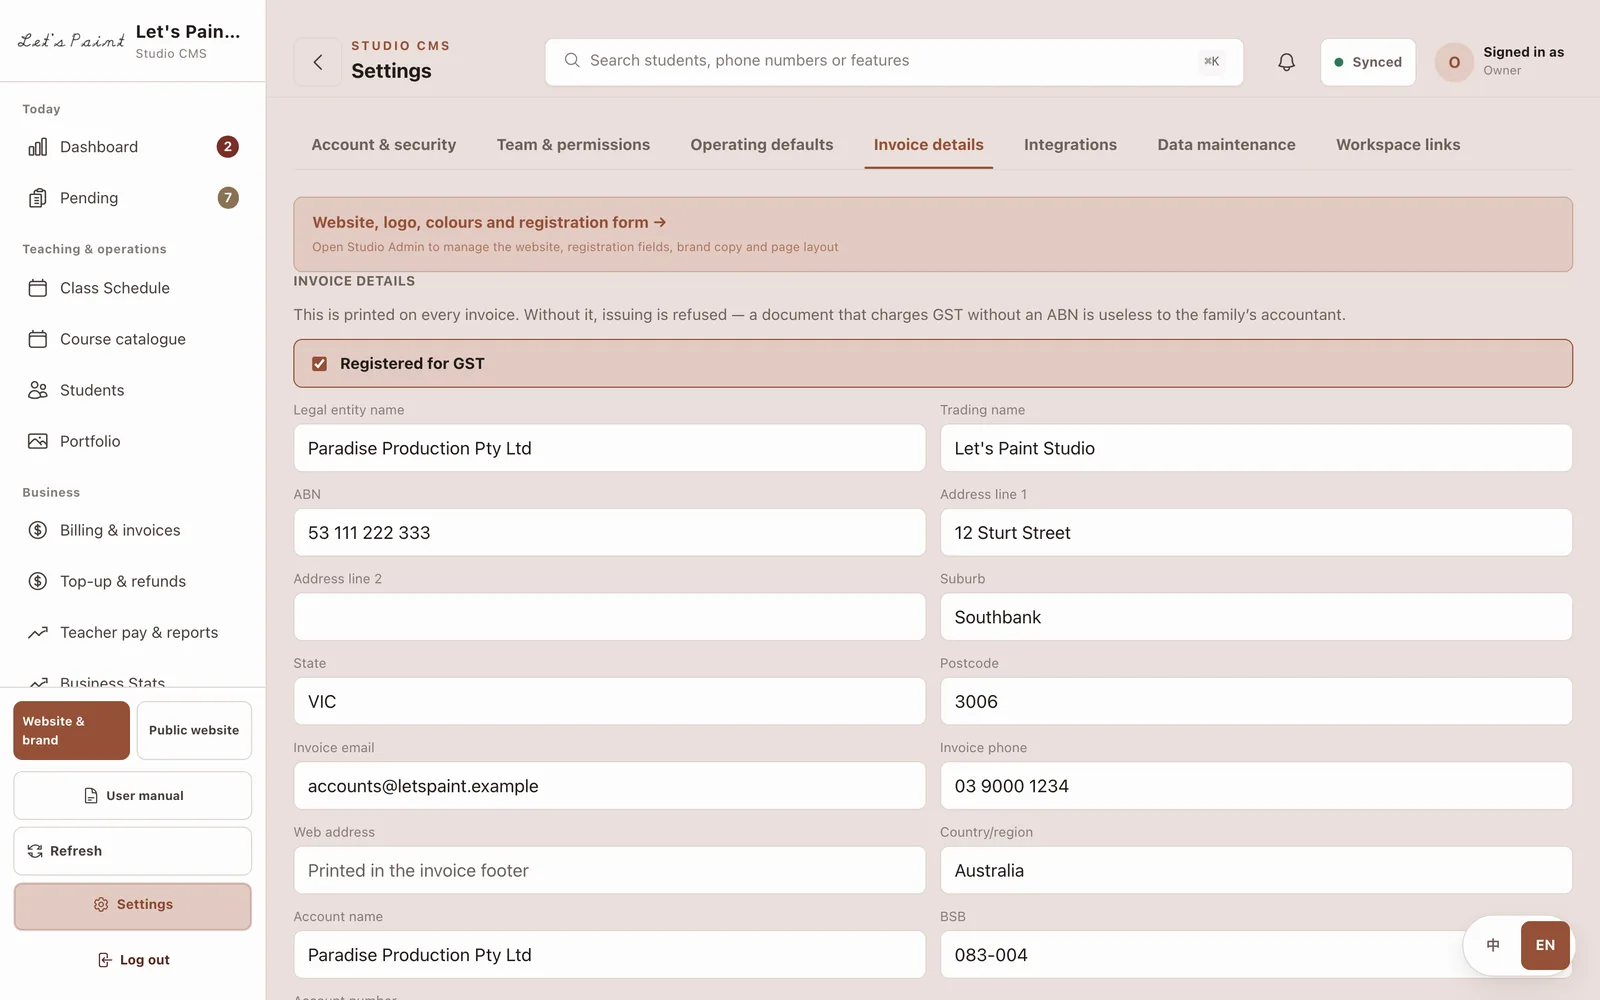
Task: Click the Postcode field
Action: pos(1256,702)
